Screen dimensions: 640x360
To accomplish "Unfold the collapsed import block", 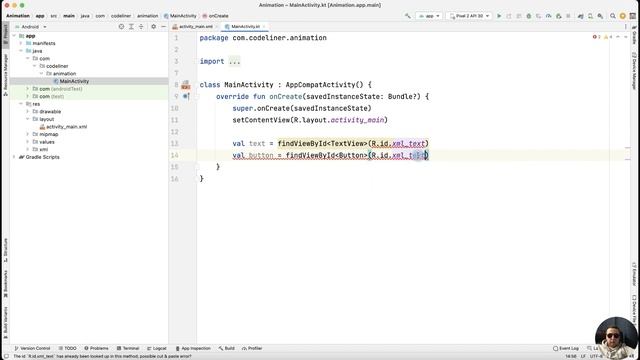I will 234,61.
